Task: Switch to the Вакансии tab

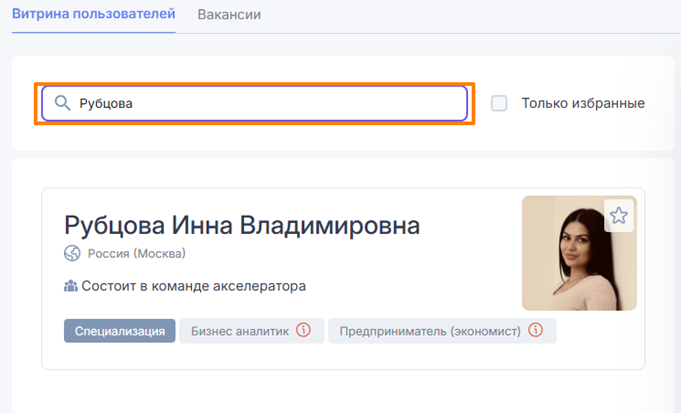Action: click(x=229, y=15)
